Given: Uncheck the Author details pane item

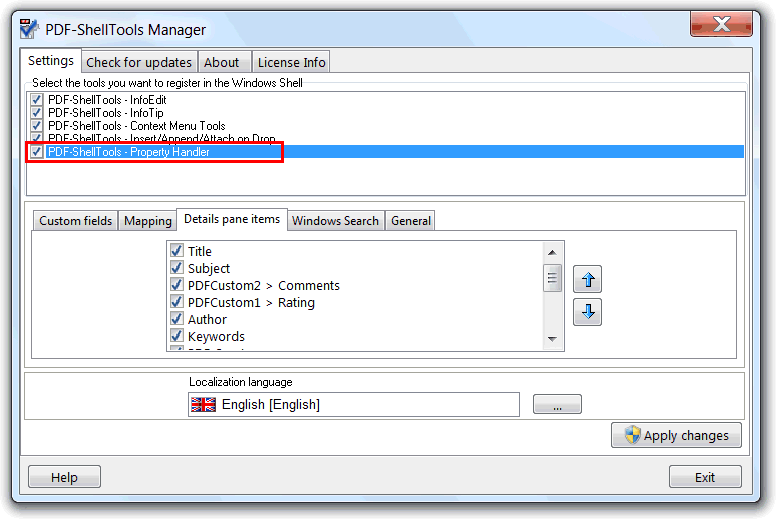Looking at the screenshot, I should 177,319.
